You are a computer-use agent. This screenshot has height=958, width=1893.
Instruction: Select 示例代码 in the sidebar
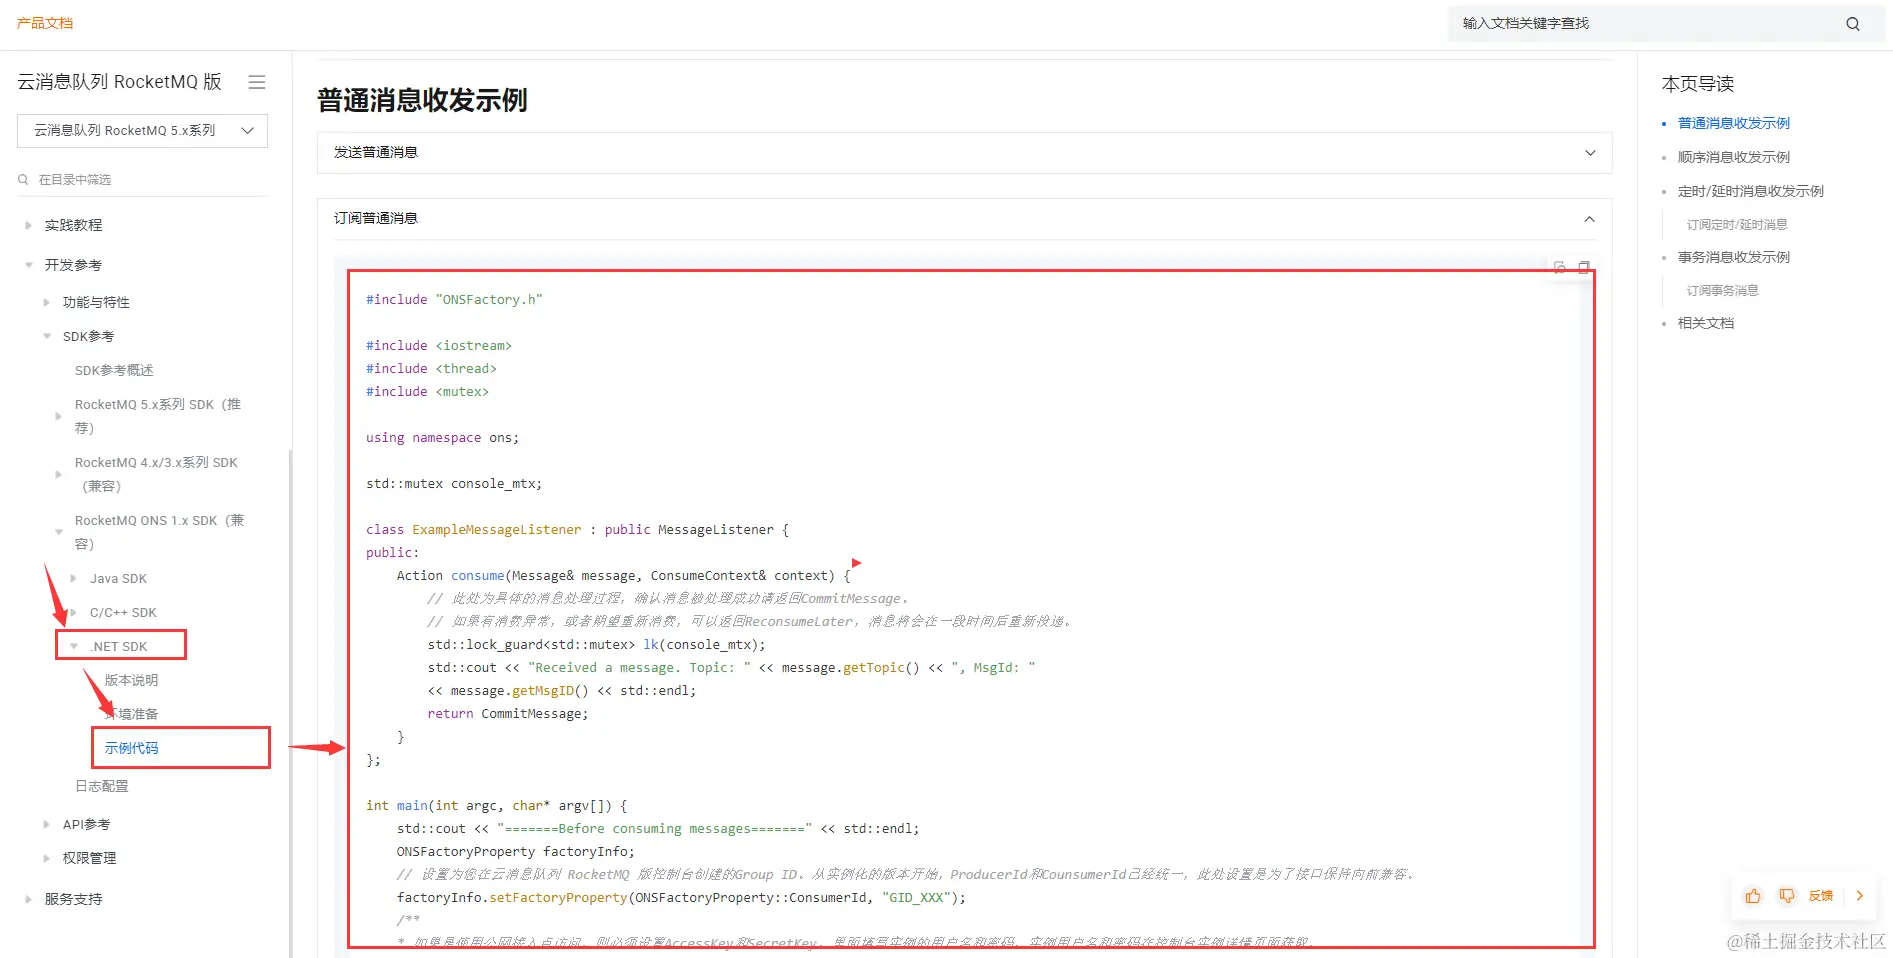[x=131, y=748]
